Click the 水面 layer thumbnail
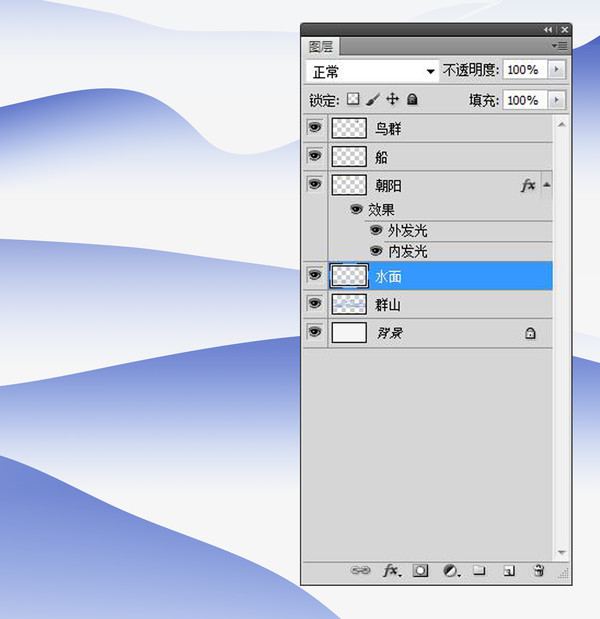 click(x=349, y=276)
